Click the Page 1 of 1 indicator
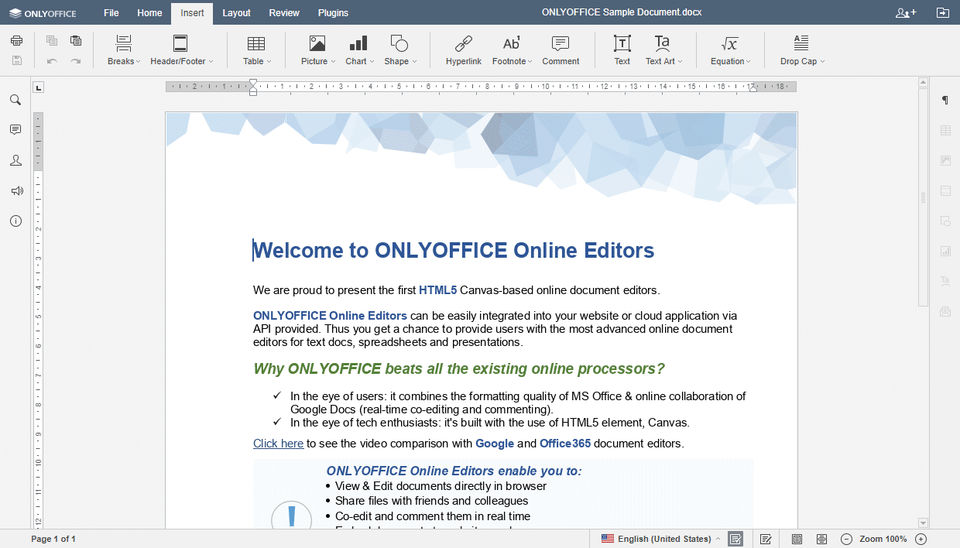 (x=53, y=539)
